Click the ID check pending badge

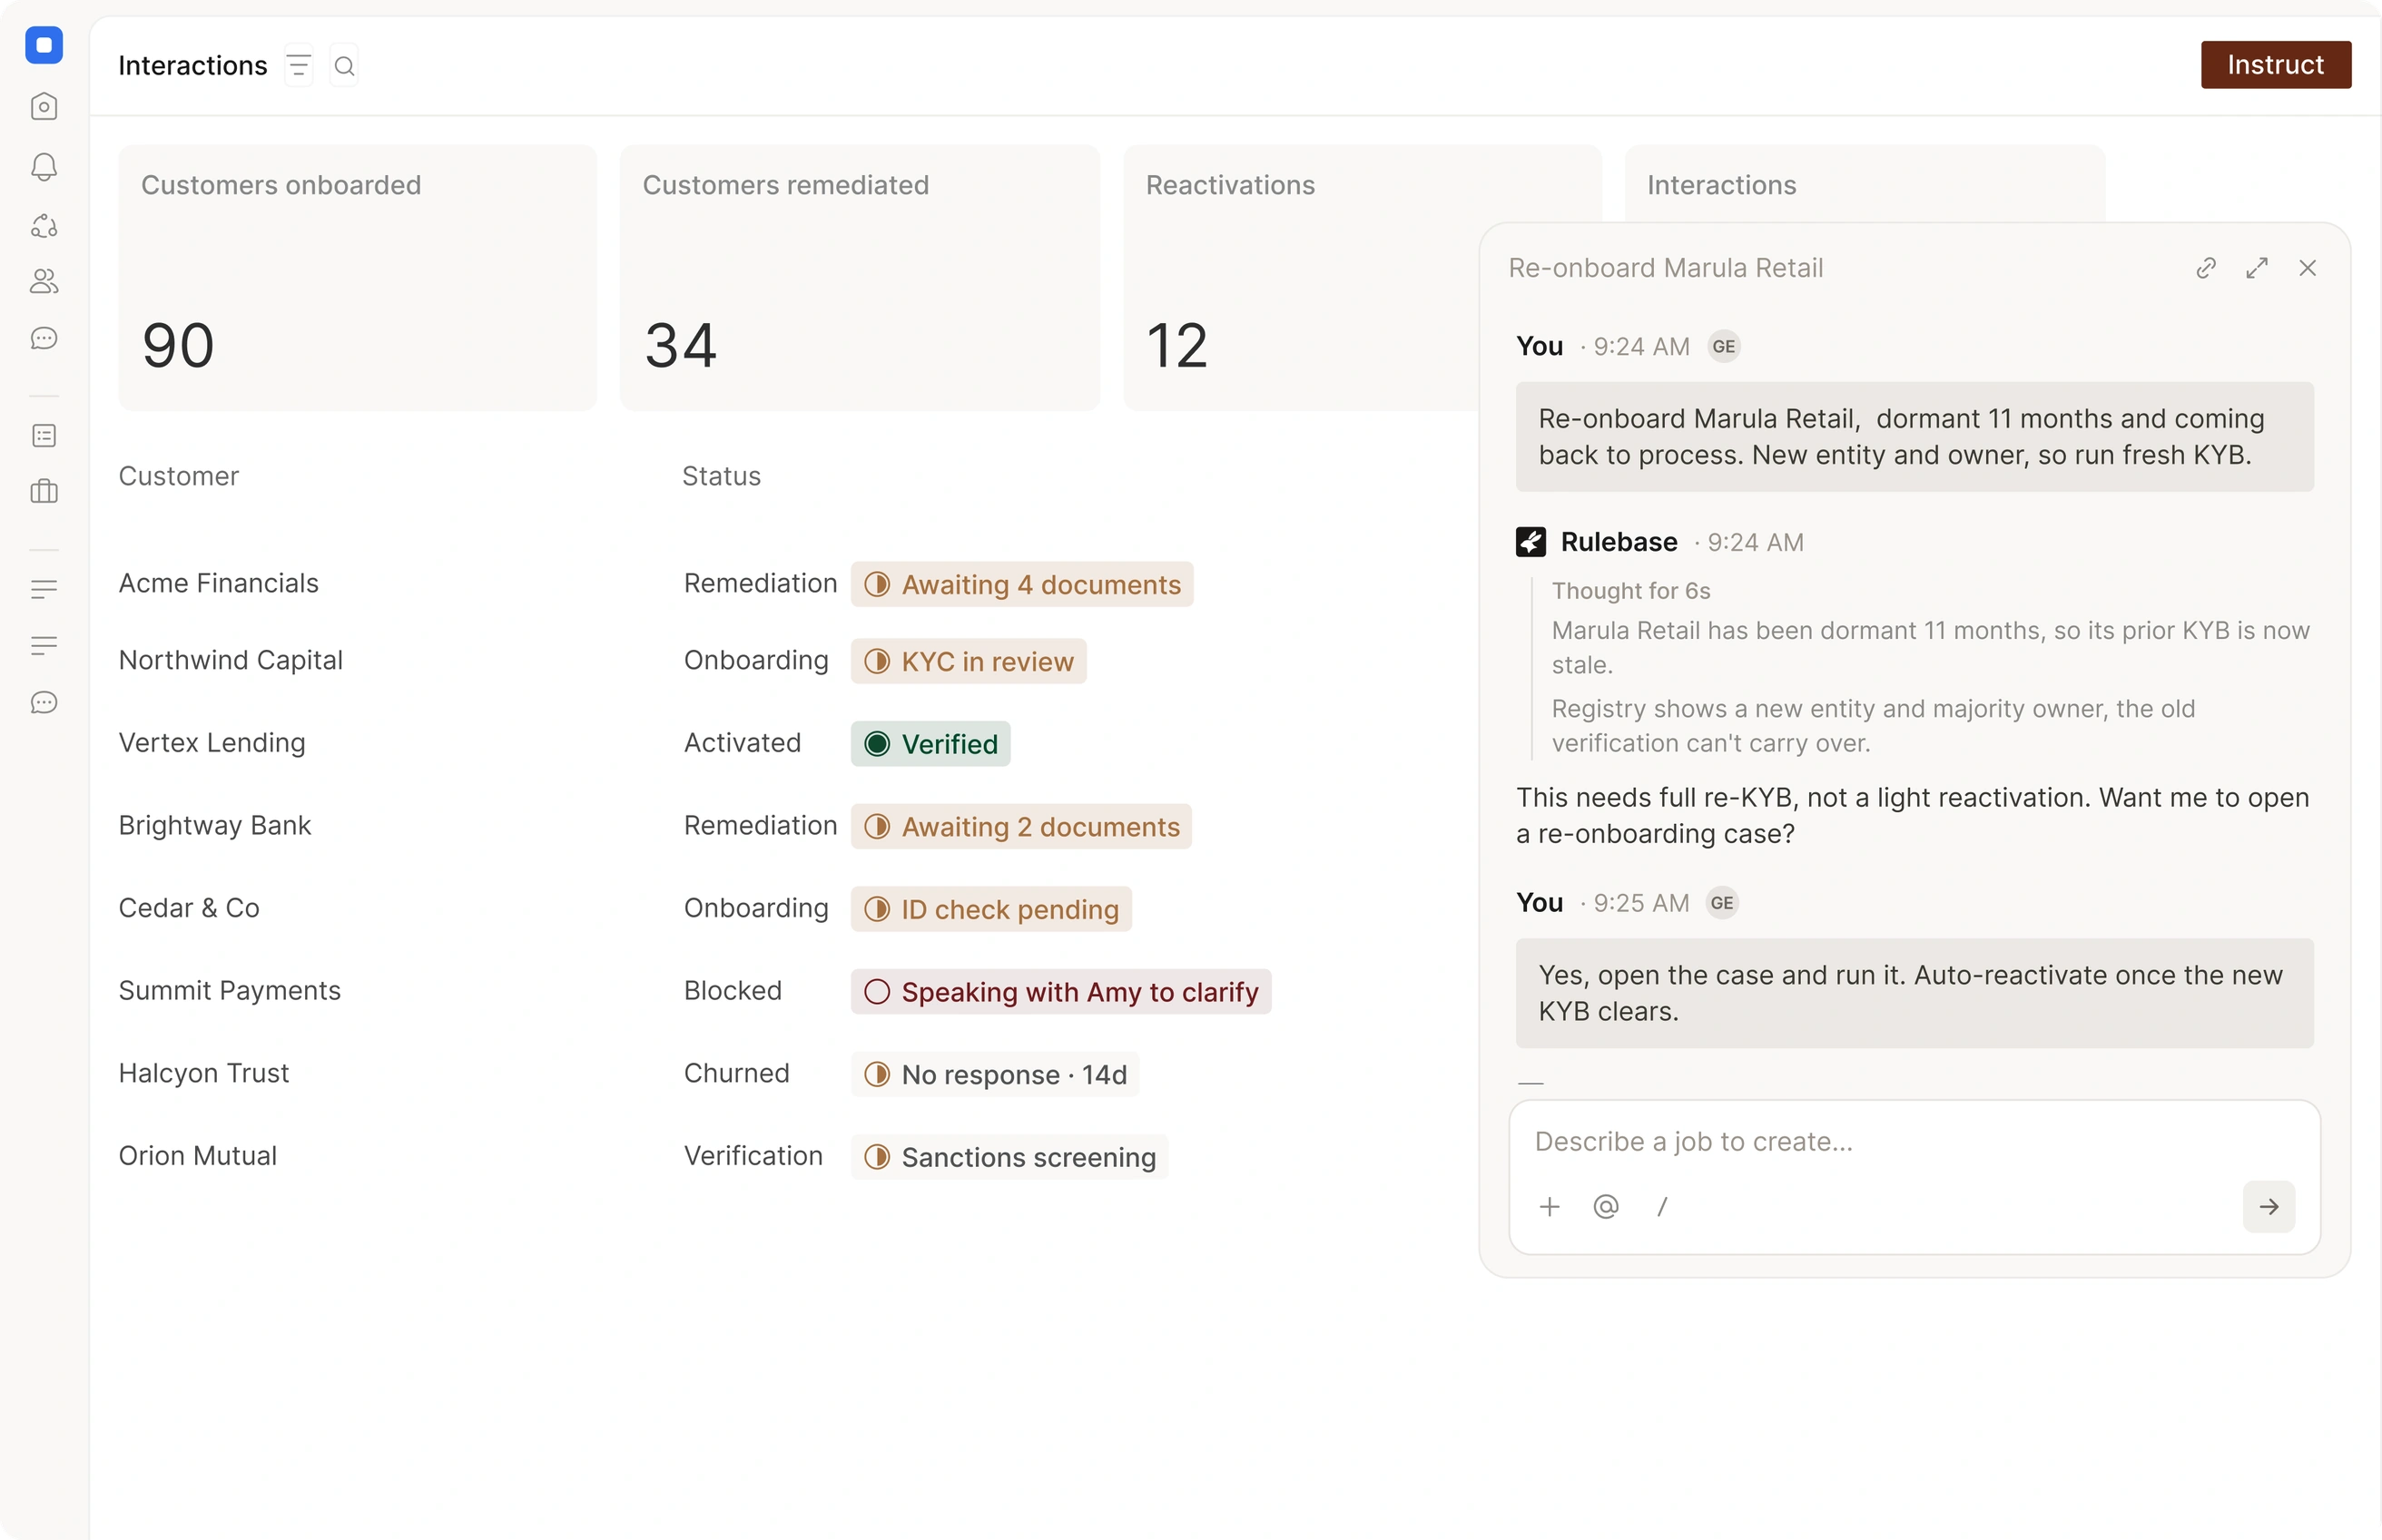coord(991,909)
